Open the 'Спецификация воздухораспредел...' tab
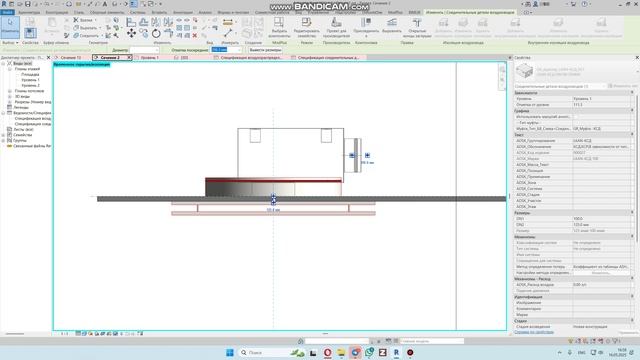This screenshot has width=640, height=360. 251,58
